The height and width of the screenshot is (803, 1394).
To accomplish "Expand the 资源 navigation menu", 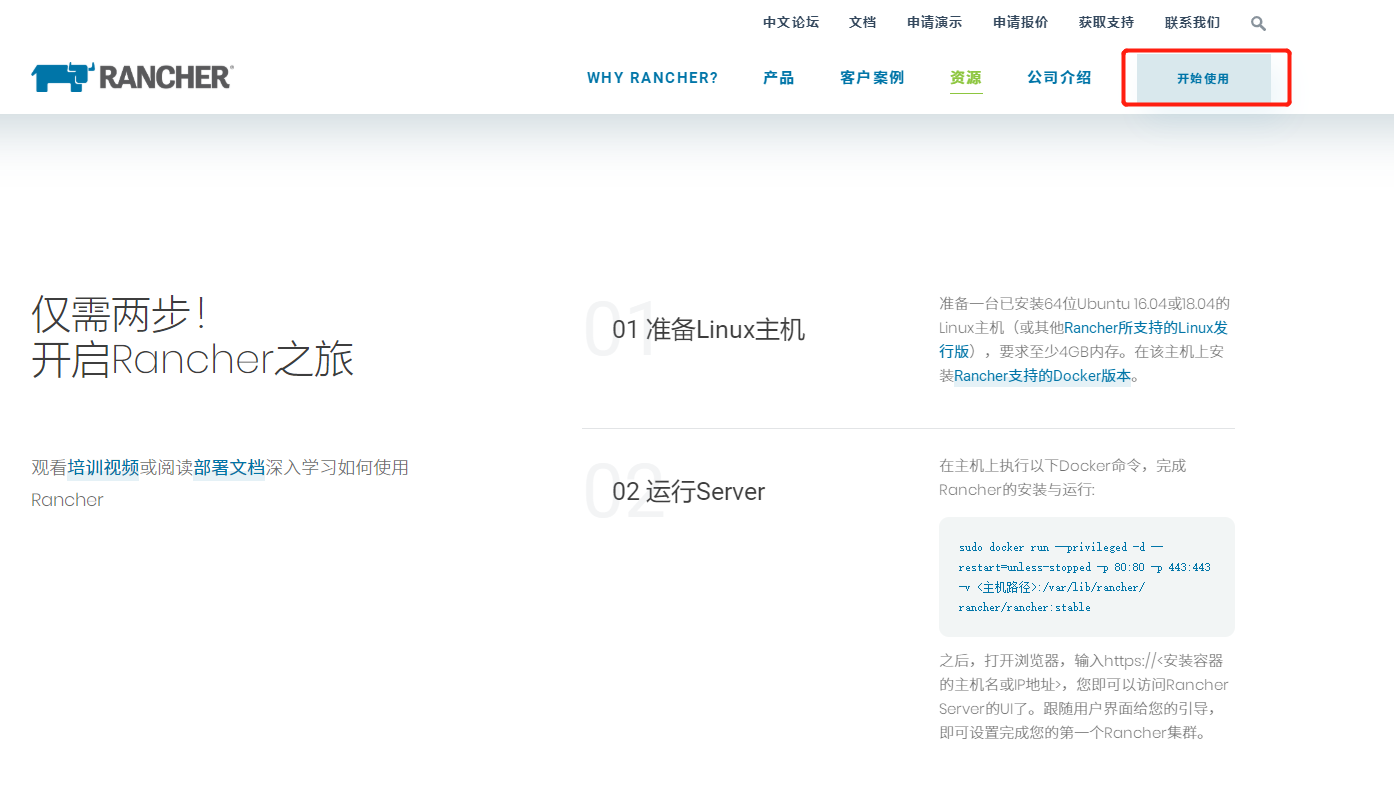I will click(966, 77).
